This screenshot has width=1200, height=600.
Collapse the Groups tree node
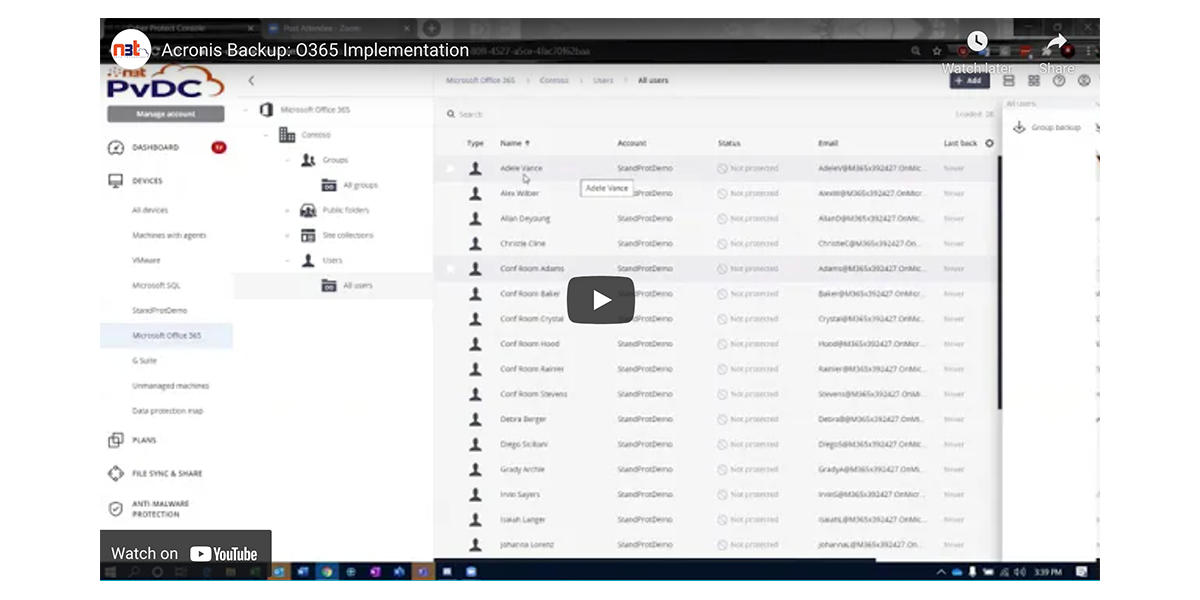click(287, 160)
